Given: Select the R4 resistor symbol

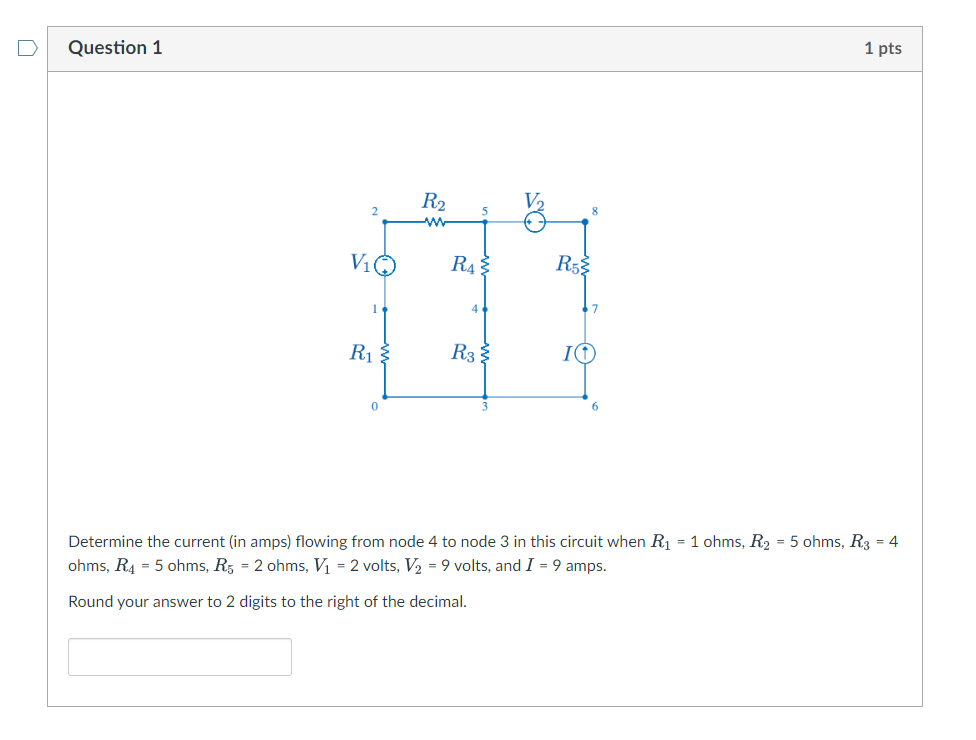Looking at the screenshot, I should tap(485, 266).
